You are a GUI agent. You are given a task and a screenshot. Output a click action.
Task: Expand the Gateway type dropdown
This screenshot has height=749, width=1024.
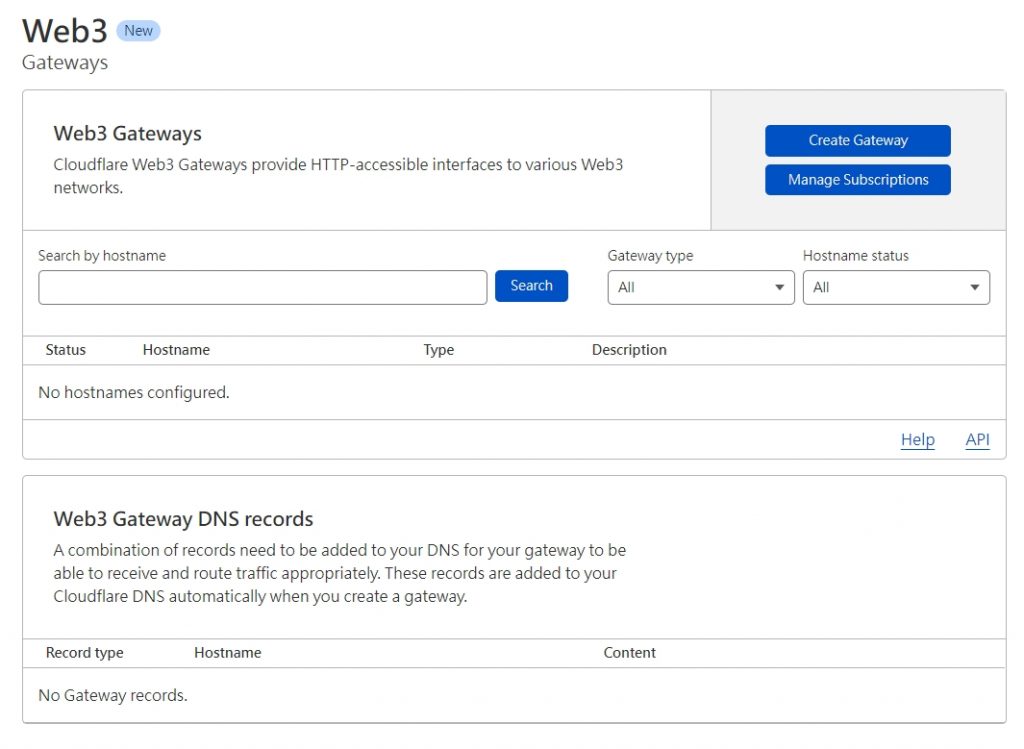(x=700, y=287)
